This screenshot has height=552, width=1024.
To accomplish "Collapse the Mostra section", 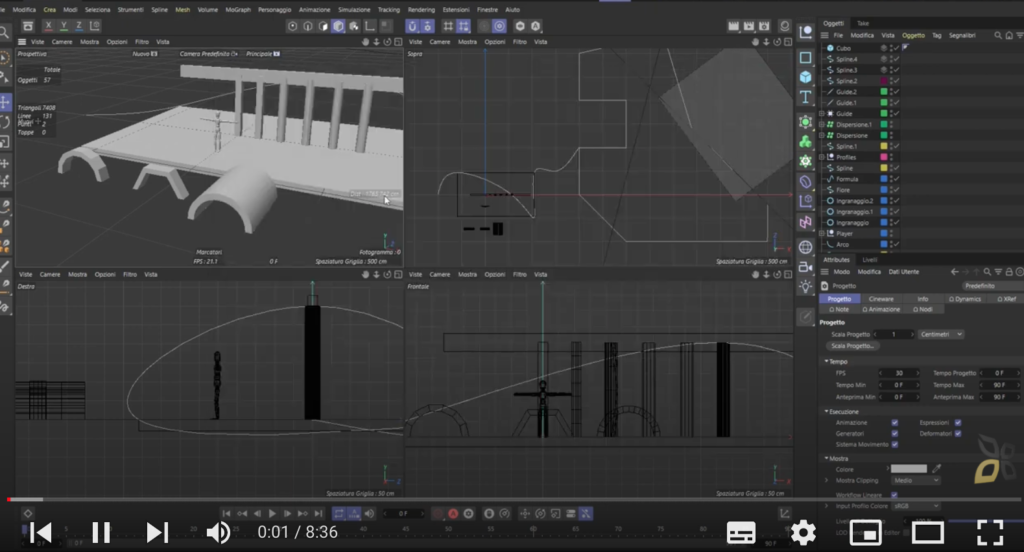I will pos(826,459).
